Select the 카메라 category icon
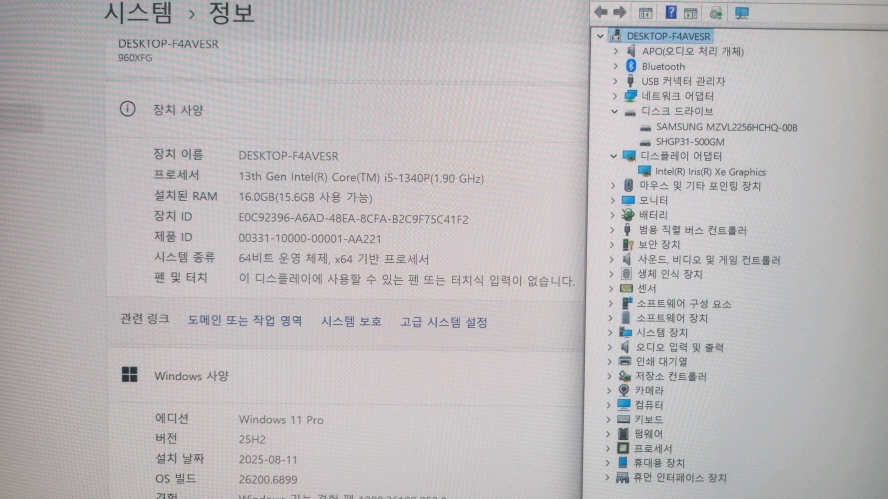Viewport: 888px width, 499px height. pyautogui.click(x=624, y=390)
